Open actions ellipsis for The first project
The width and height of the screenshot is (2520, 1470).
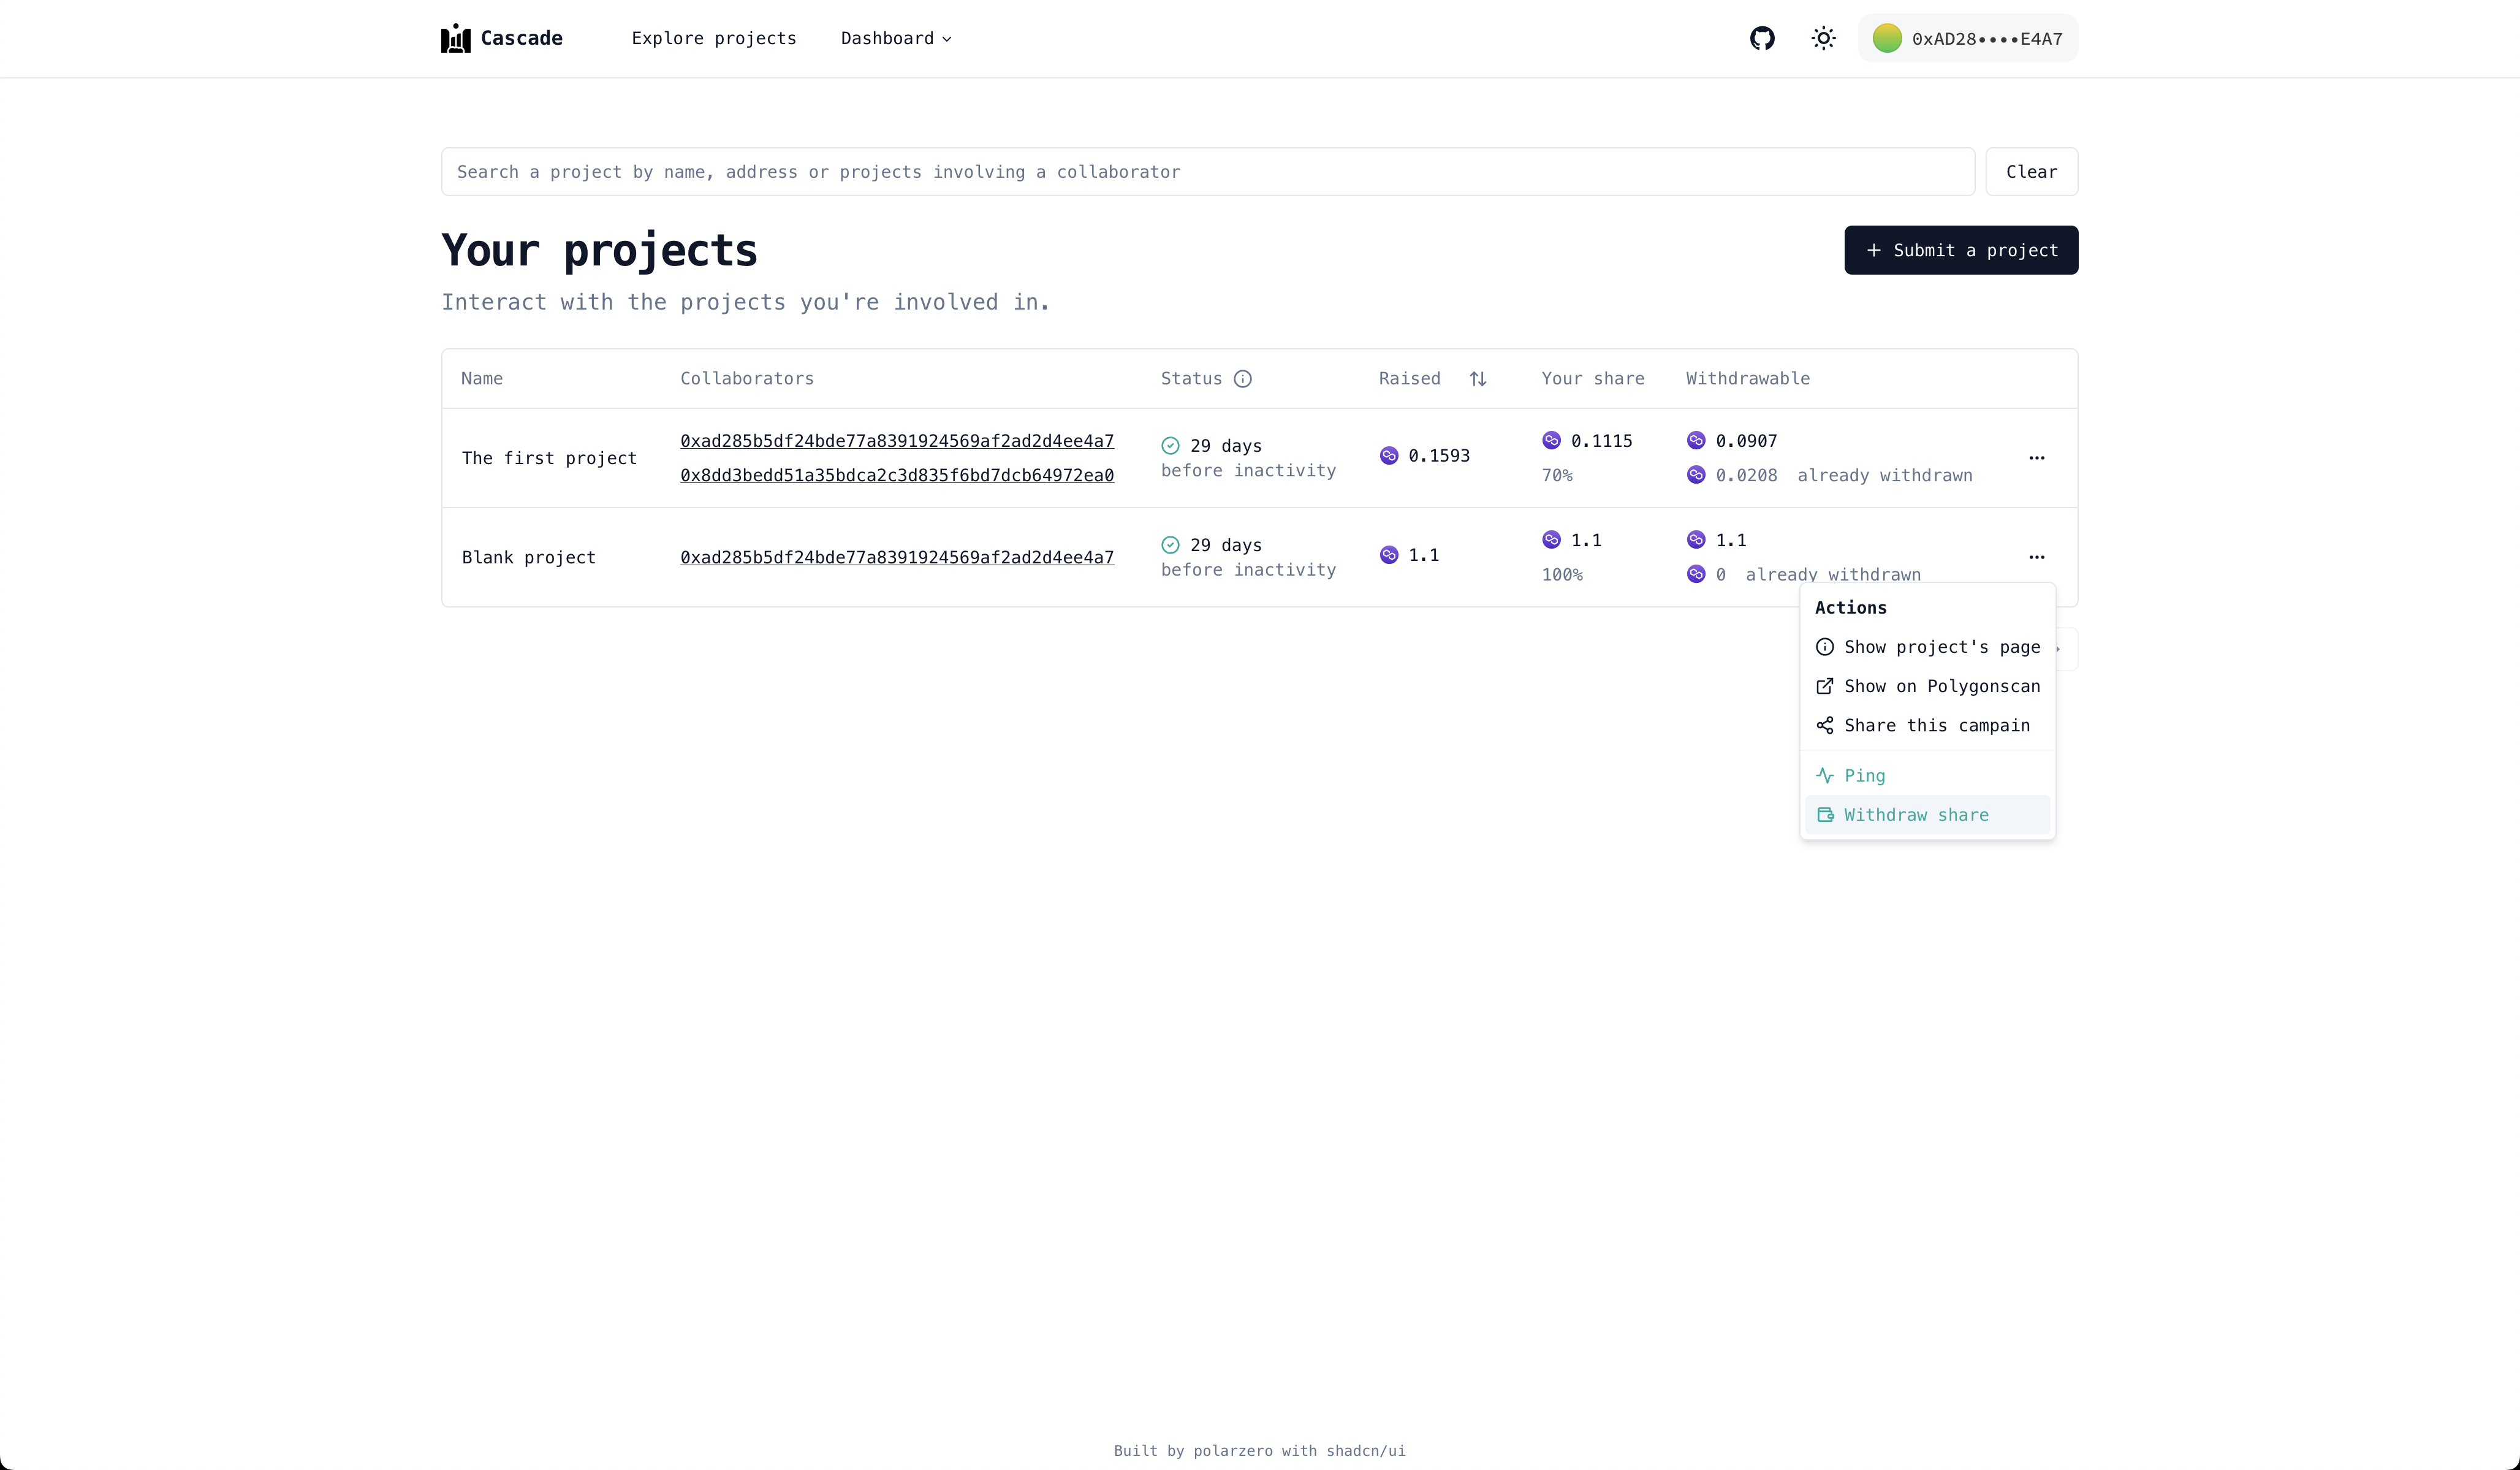pos(2036,458)
